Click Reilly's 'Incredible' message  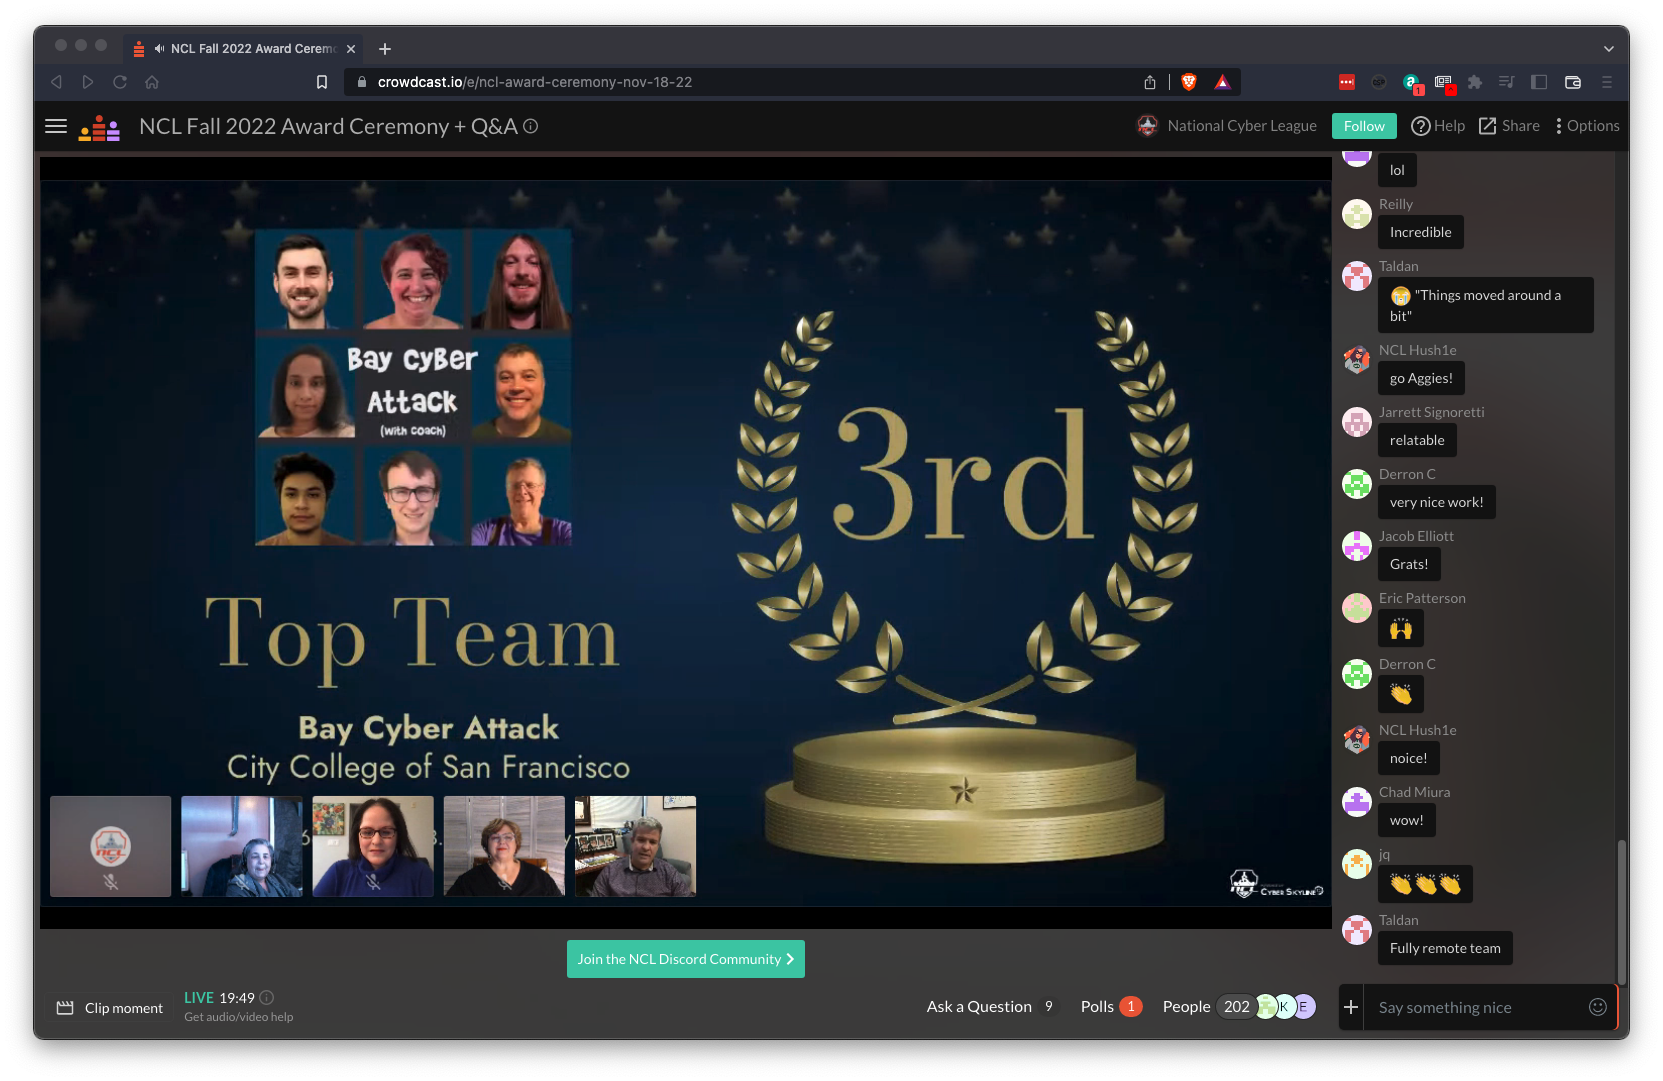click(1421, 232)
